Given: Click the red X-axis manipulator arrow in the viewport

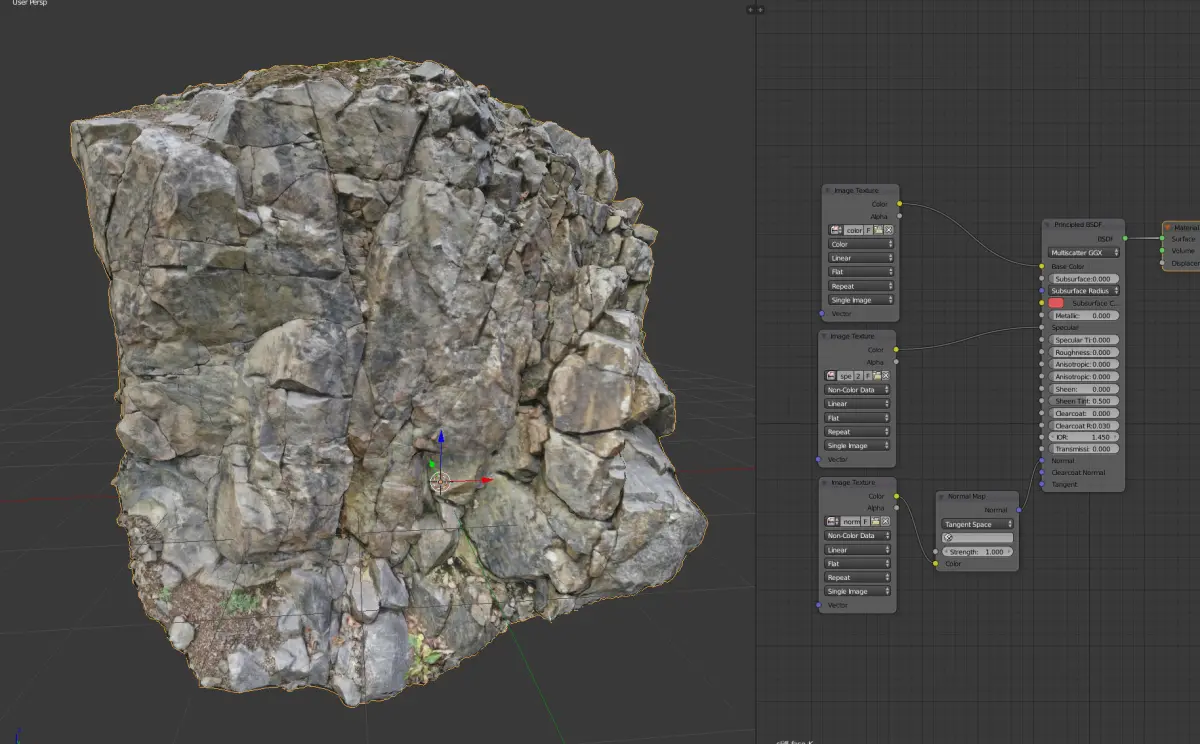Looking at the screenshot, I should point(486,480).
